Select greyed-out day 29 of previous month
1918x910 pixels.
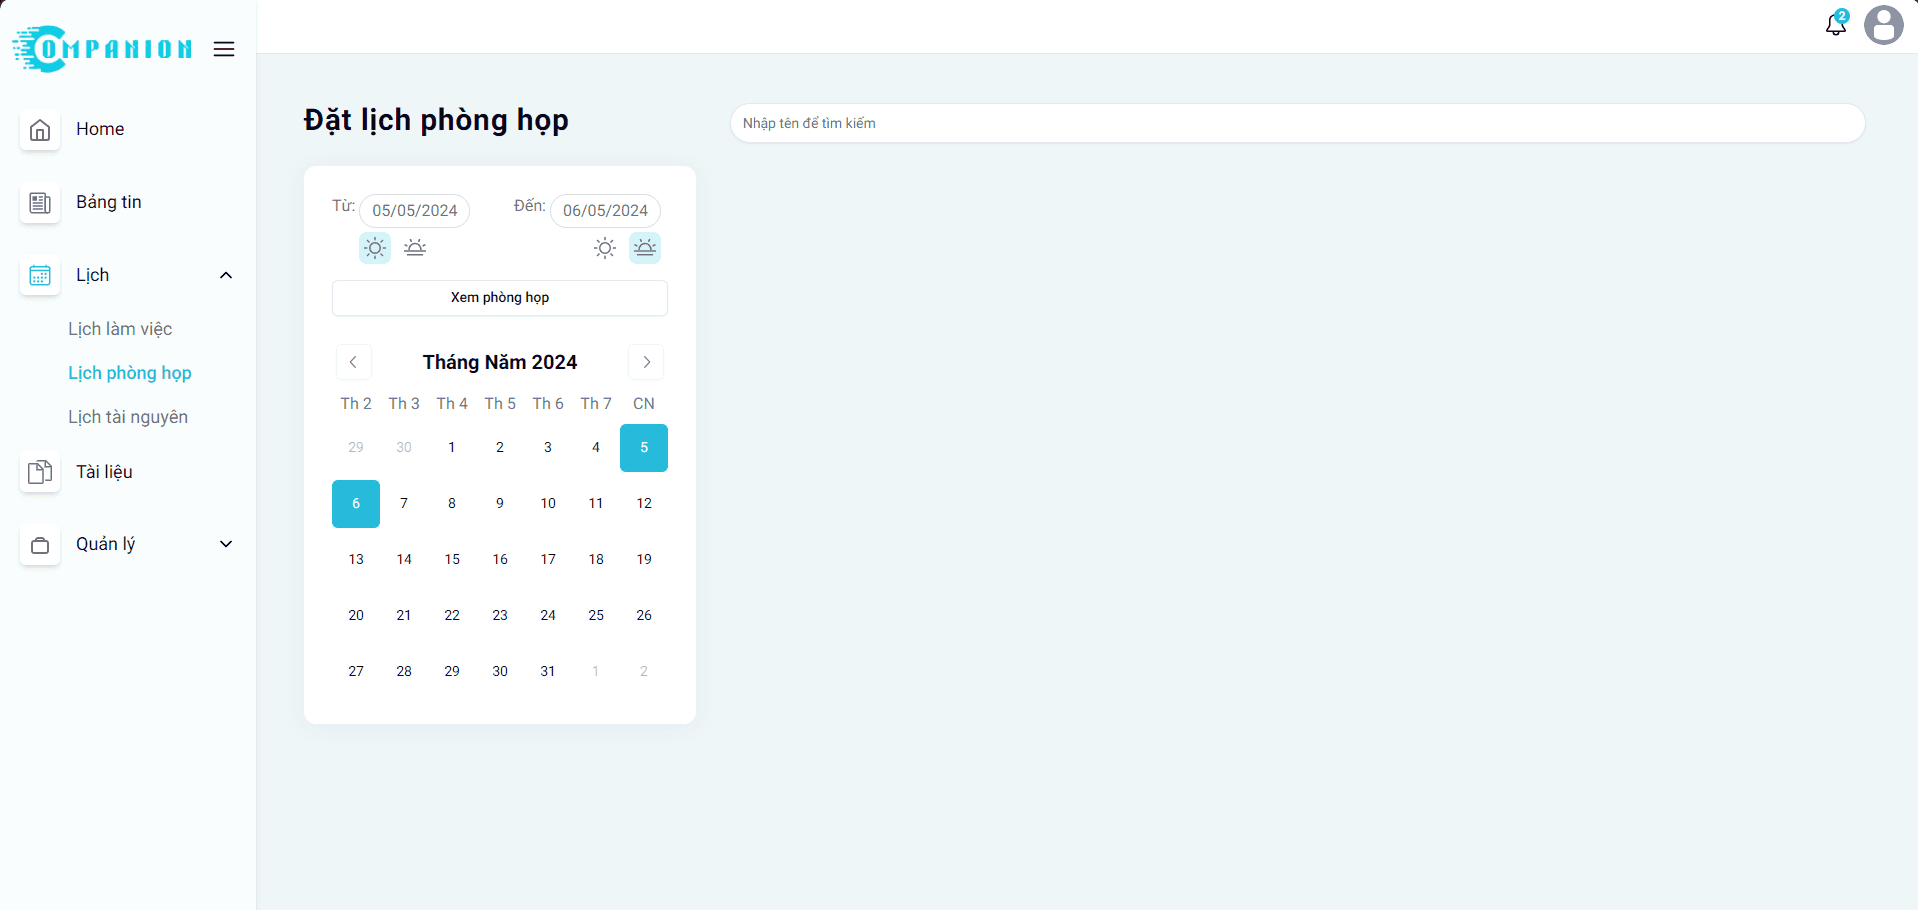click(356, 448)
